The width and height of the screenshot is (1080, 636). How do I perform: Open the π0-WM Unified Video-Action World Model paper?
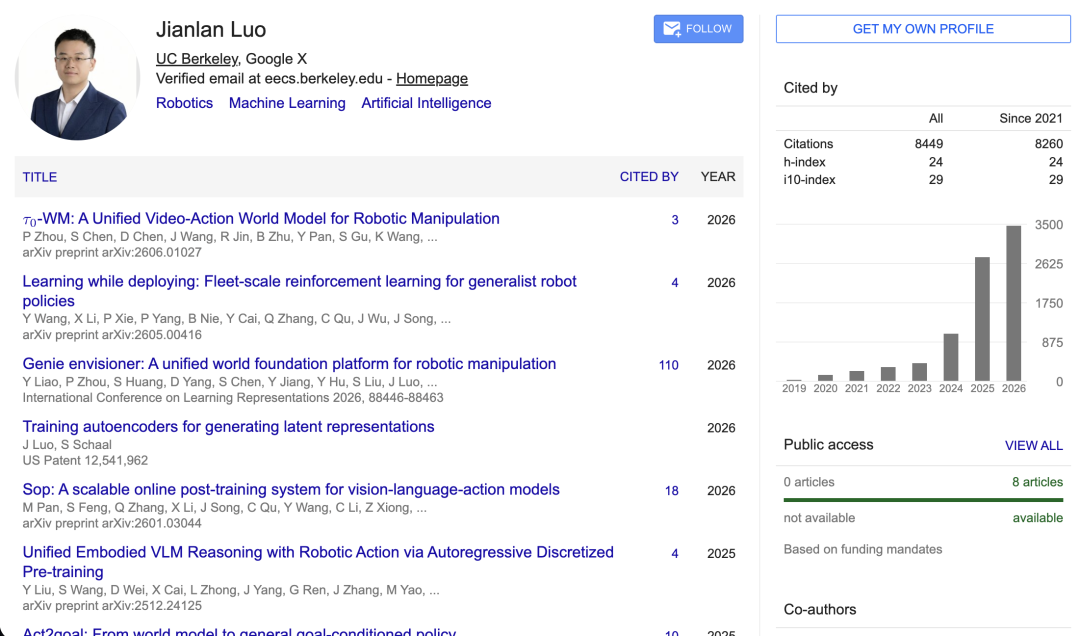tap(261, 218)
